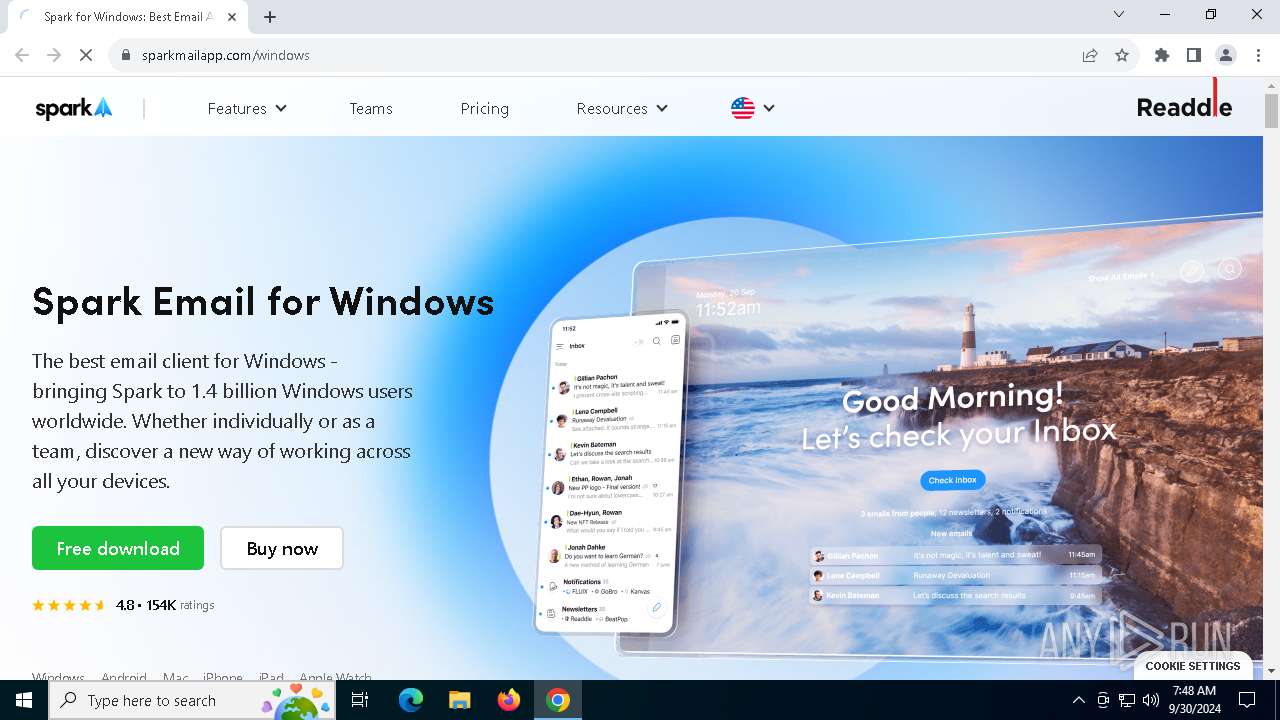Click the Check Inbox button in the hero image
The width and height of the screenshot is (1280, 720).
[952, 480]
